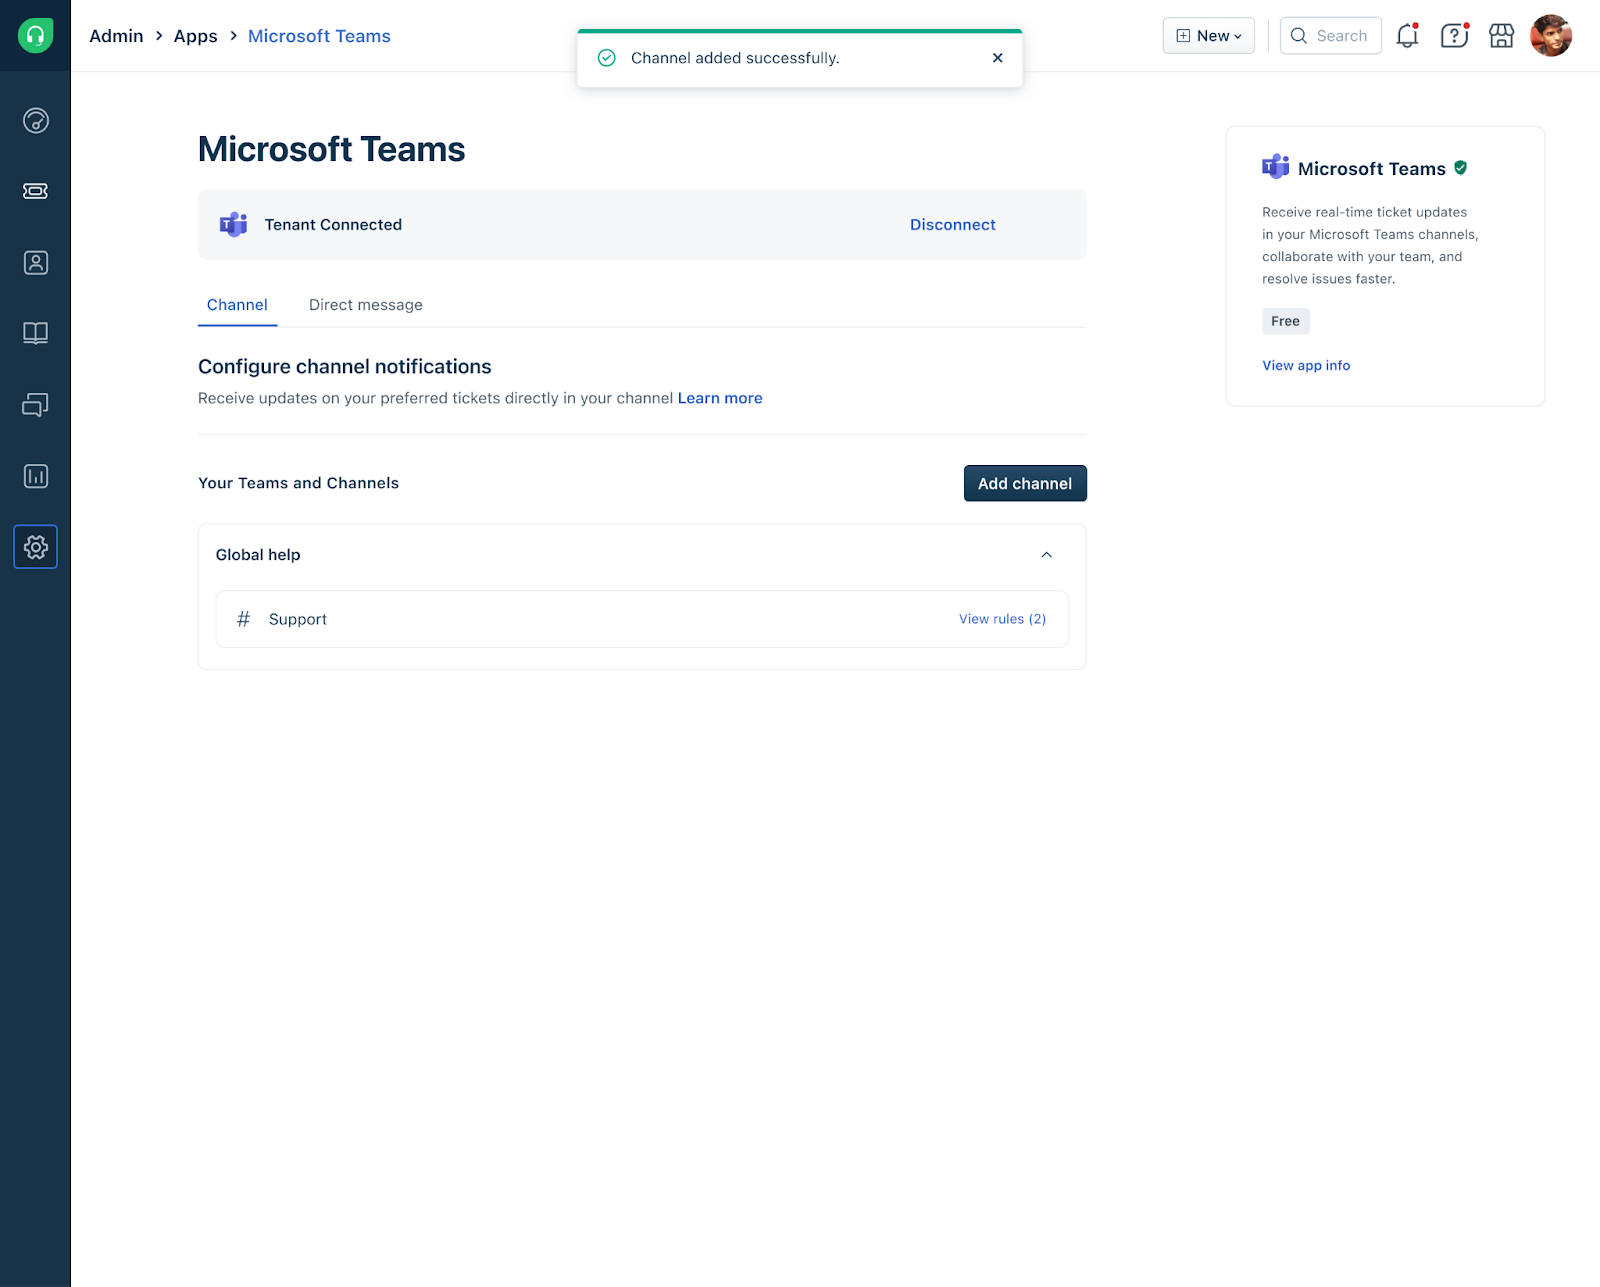Open the New dropdown button
This screenshot has height=1287, width=1600.
click(1208, 36)
